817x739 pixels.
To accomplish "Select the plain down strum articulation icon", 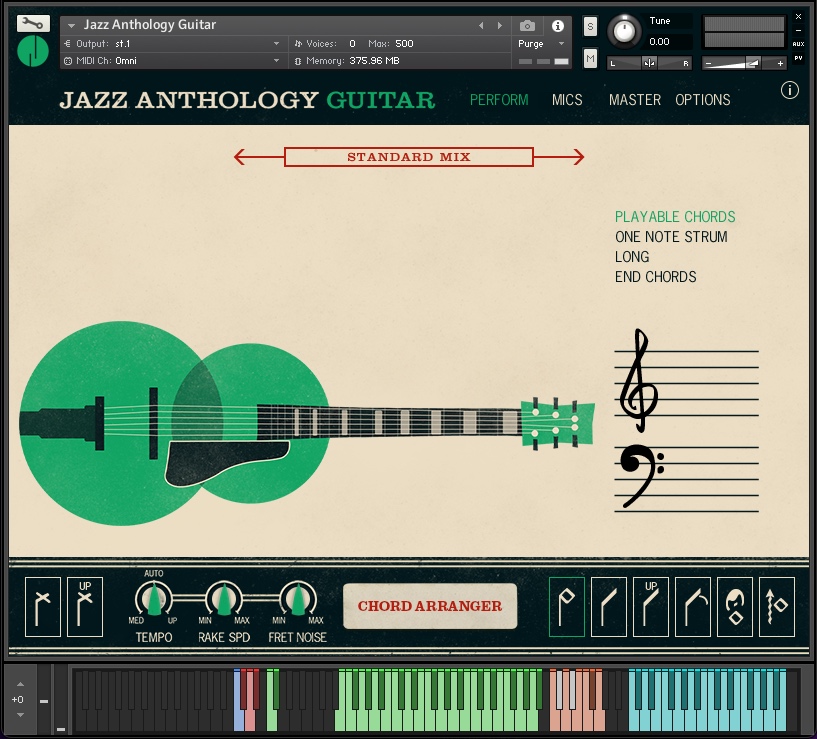I will (609, 607).
